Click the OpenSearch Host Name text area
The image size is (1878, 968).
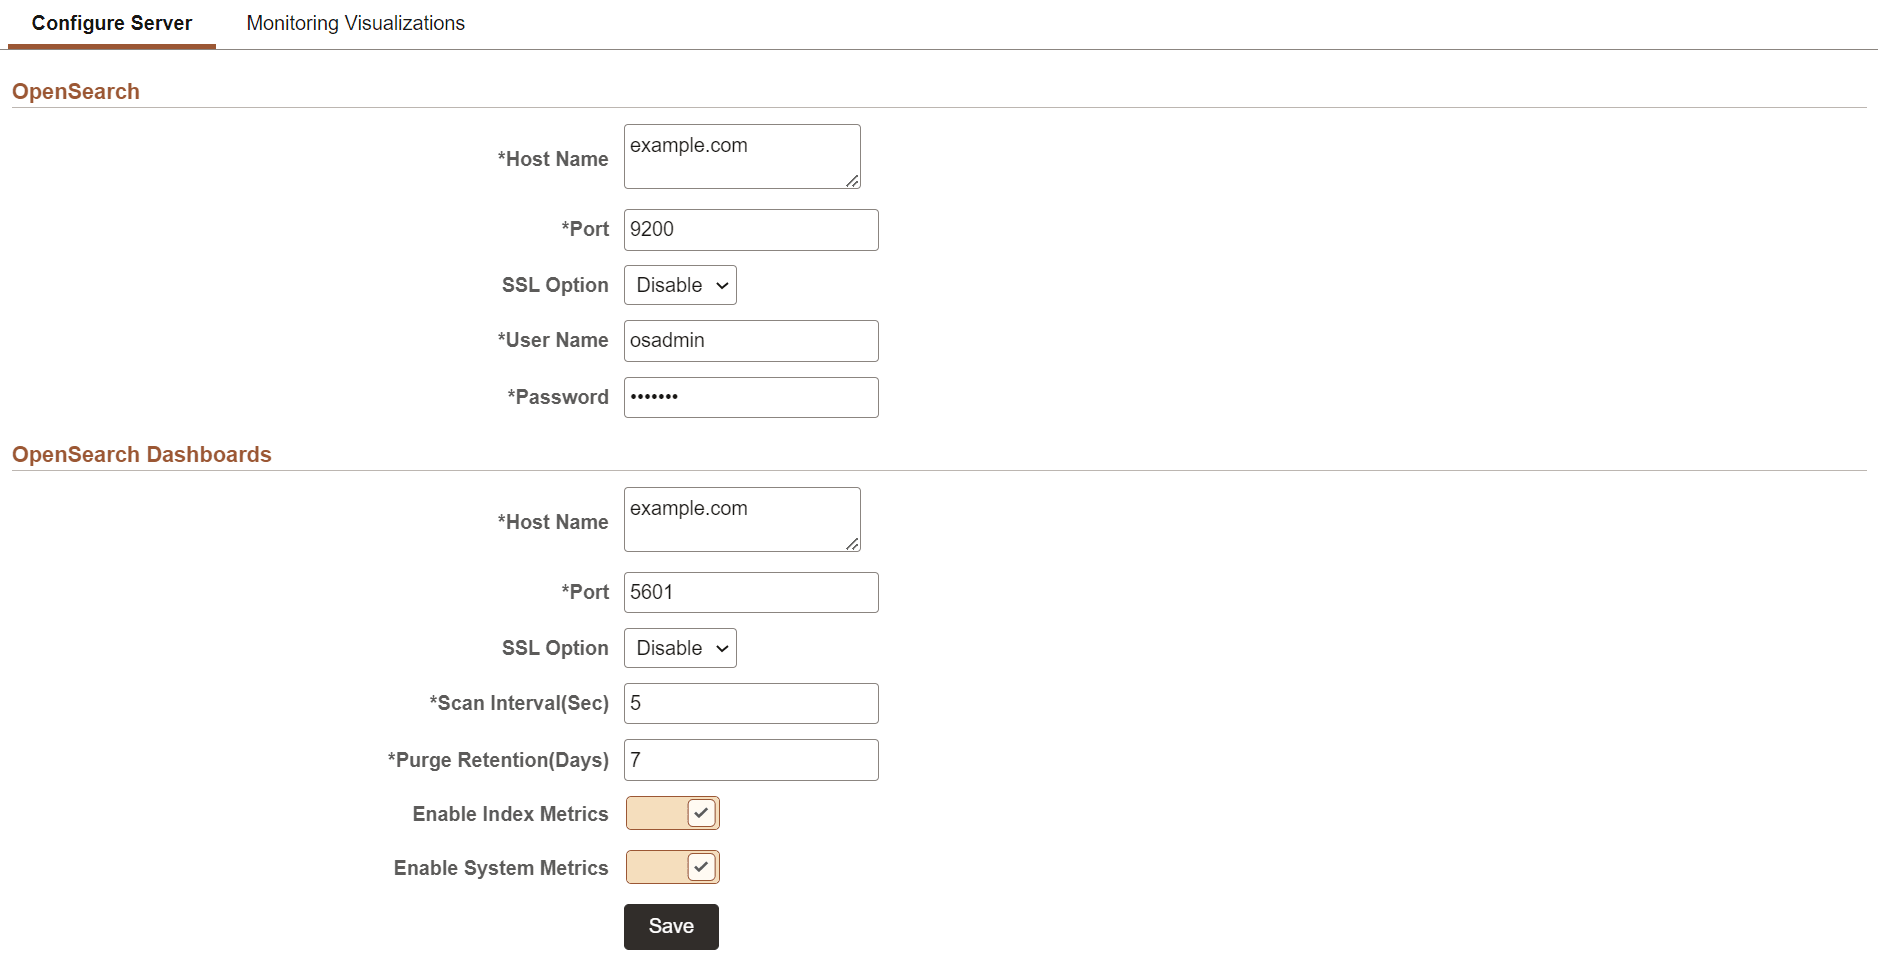pos(741,156)
